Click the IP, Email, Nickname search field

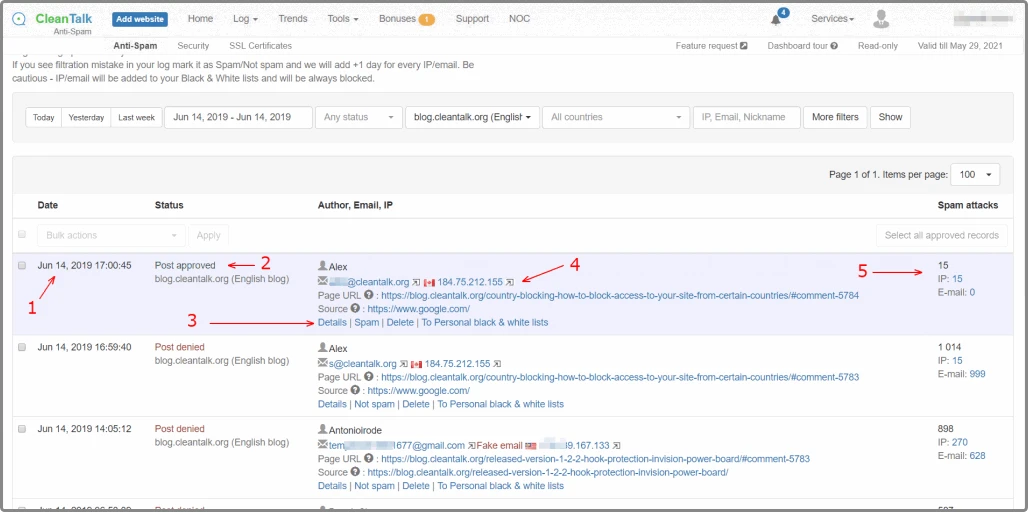pyautogui.click(x=746, y=117)
